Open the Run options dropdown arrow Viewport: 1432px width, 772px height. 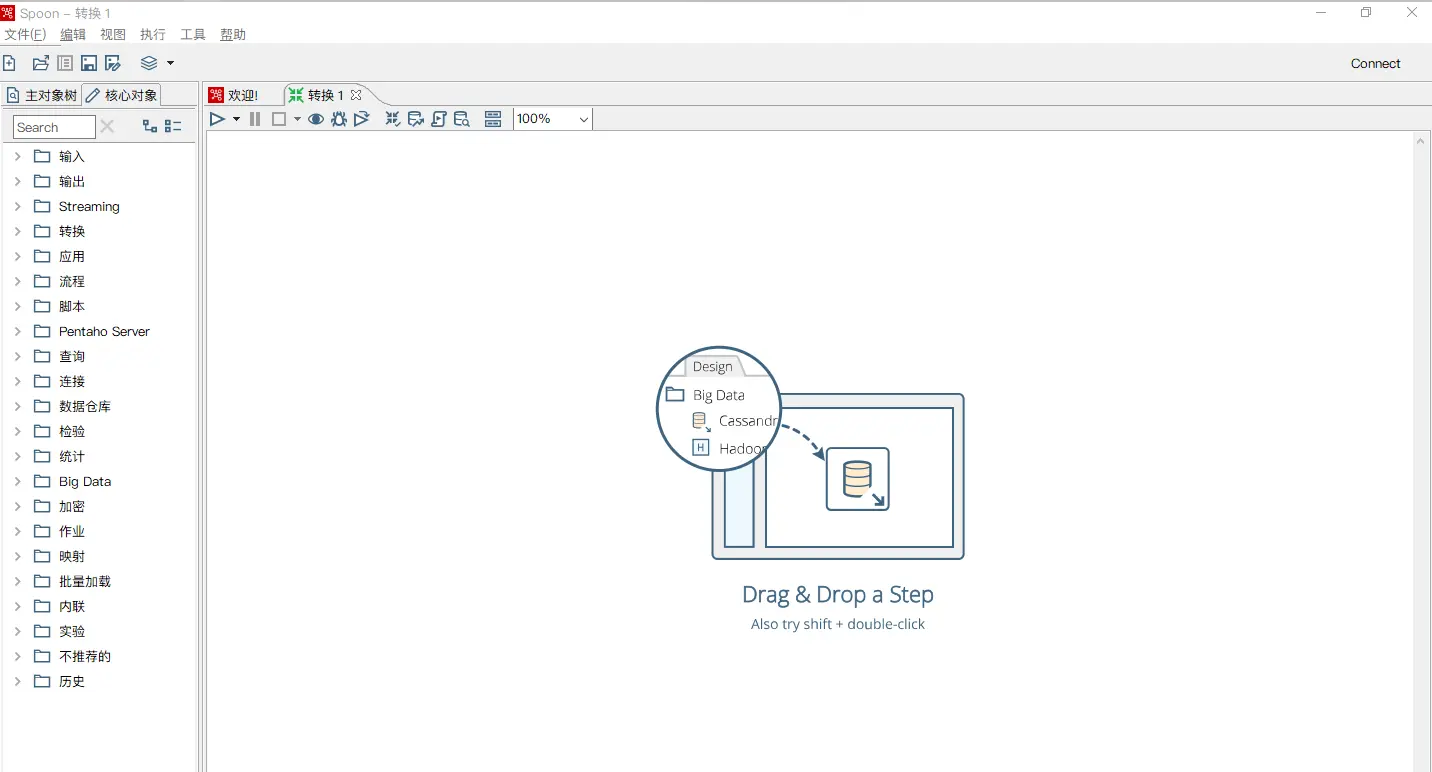(x=236, y=119)
